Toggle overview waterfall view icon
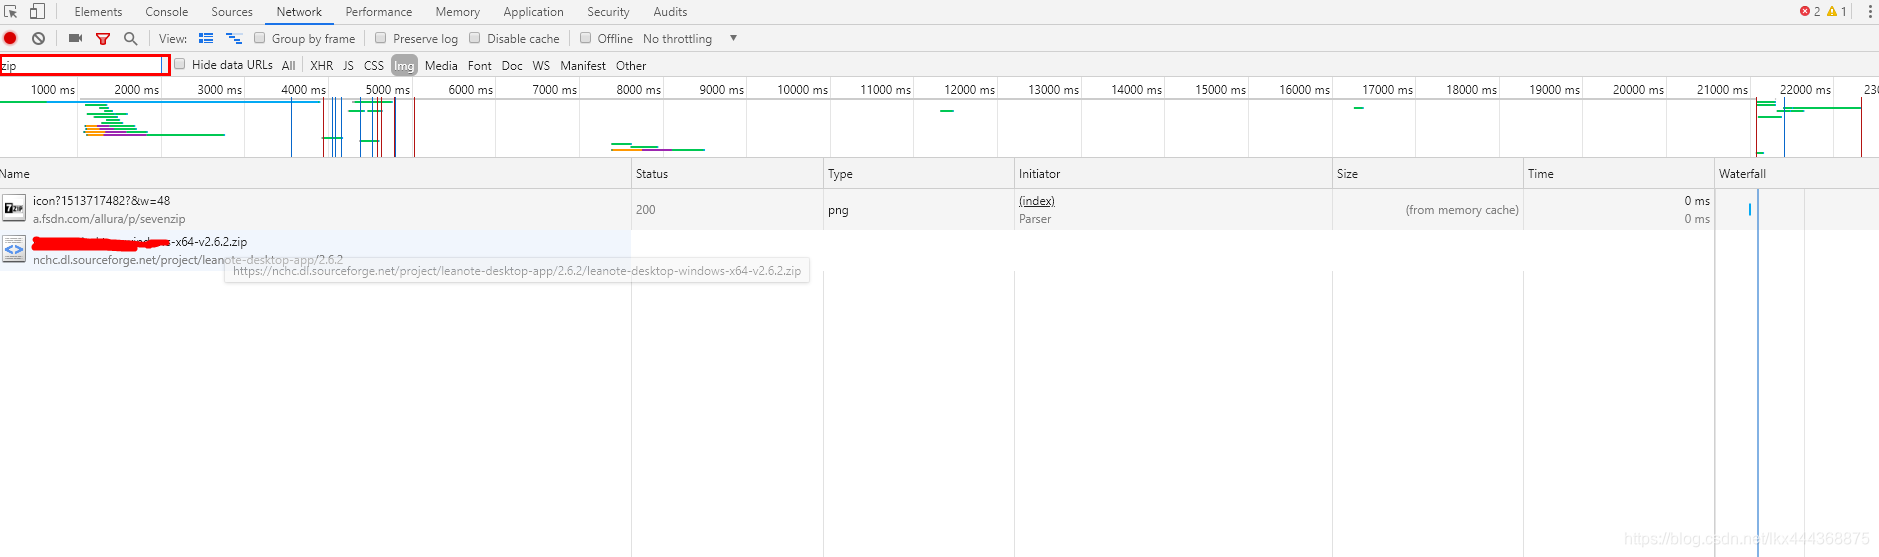The width and height of the screenshot is (1879, 557). click(234, 38)
